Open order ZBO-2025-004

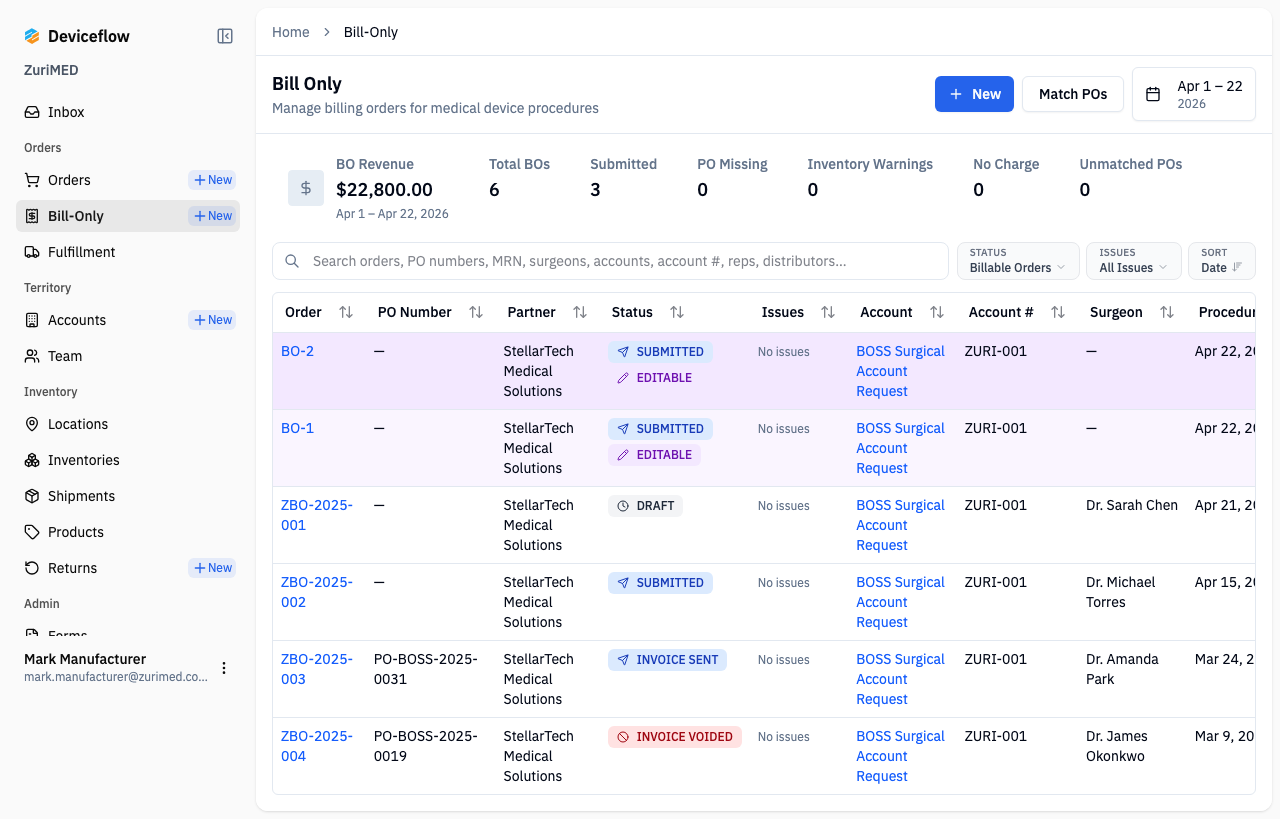(x=317, y=746)
